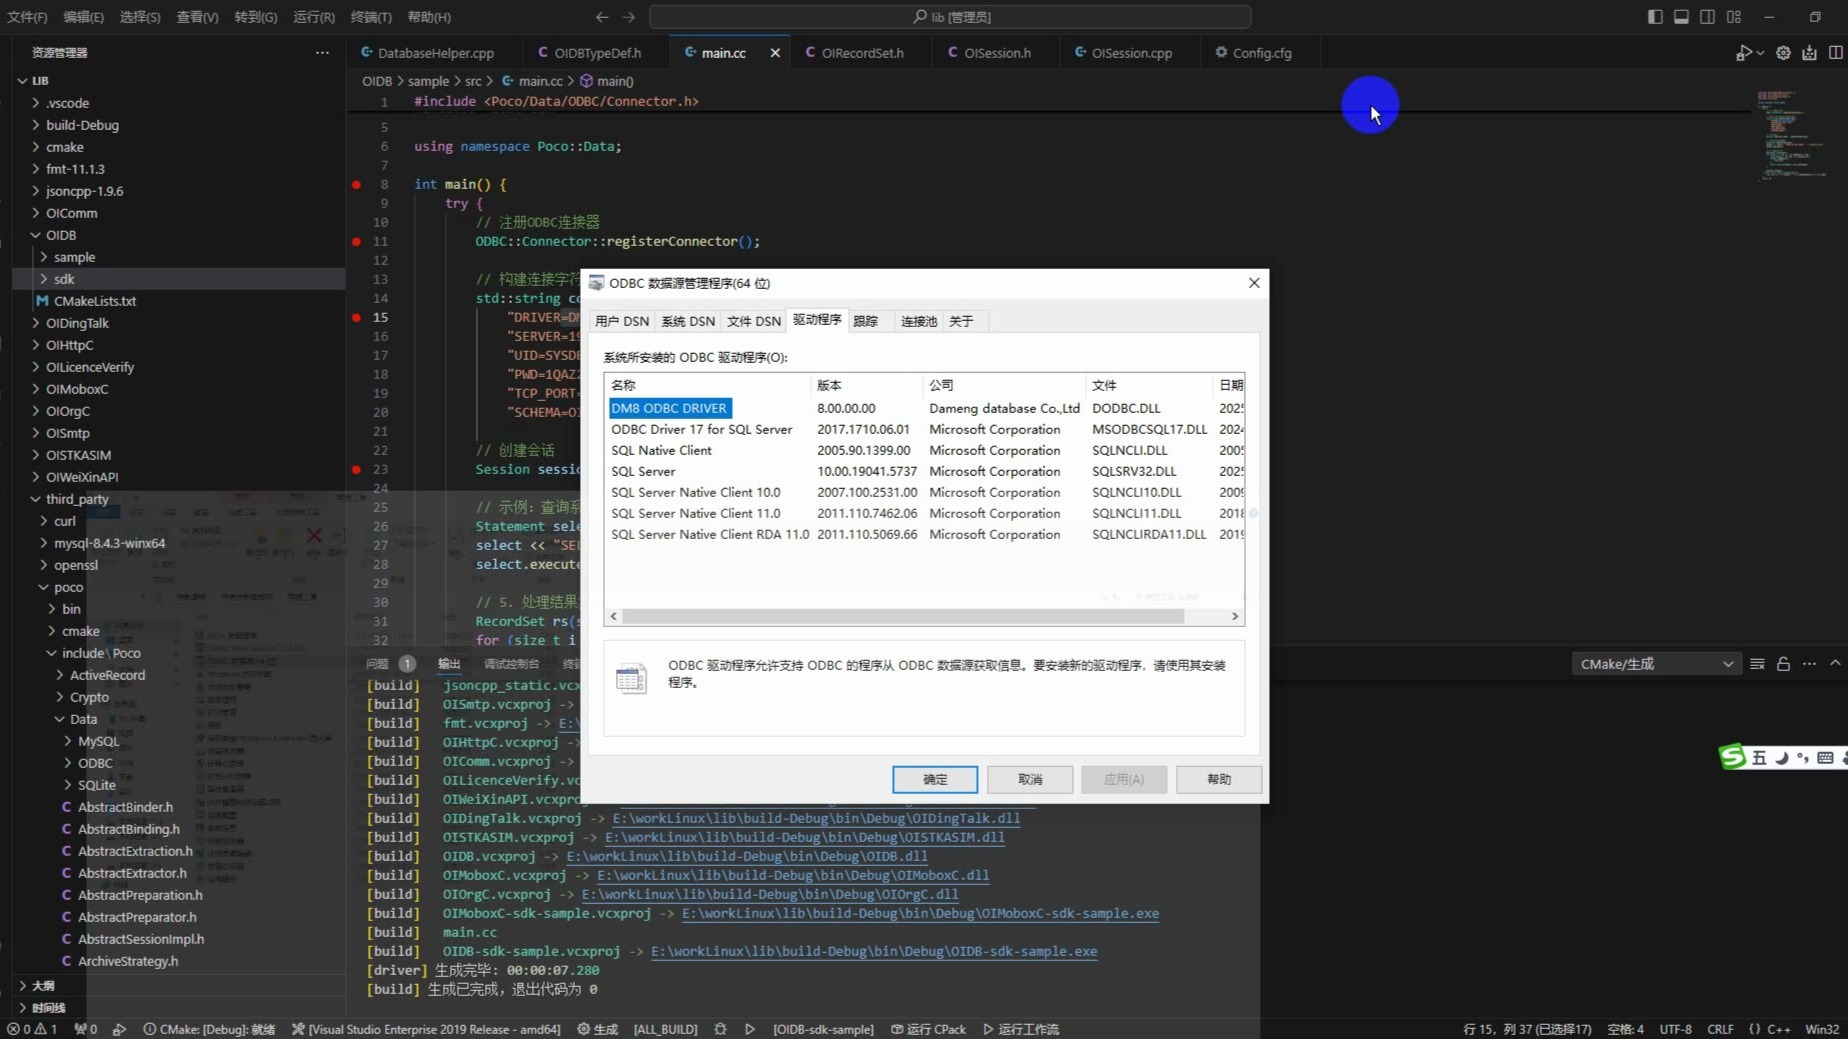1848x1039 pixels.
Task: Open the OIDB-sdk-sample.exe output link
Action: pyautogui.click(x=874, y=951)
